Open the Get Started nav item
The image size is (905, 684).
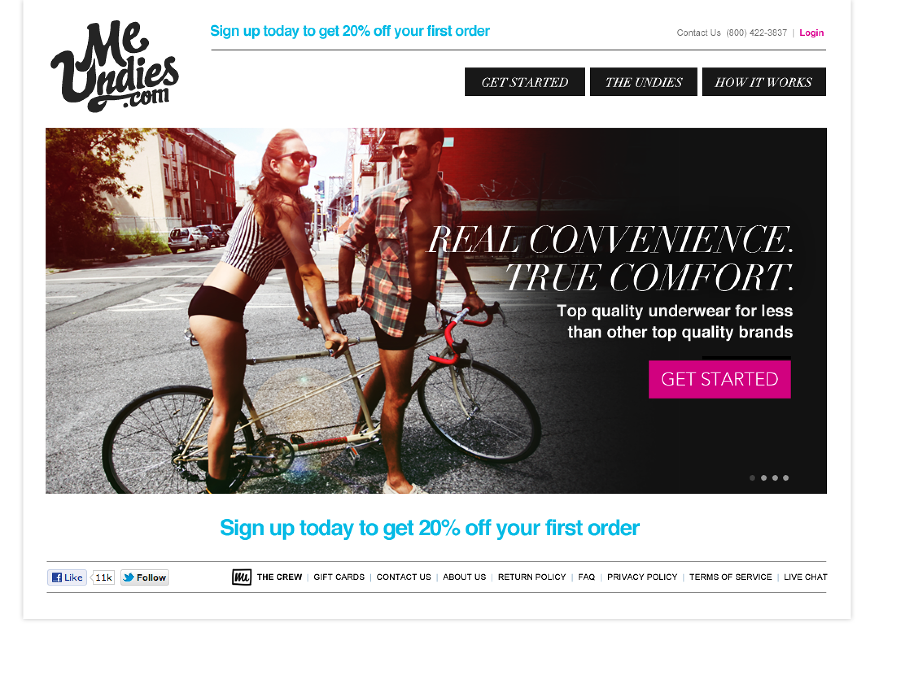point(525,82)
